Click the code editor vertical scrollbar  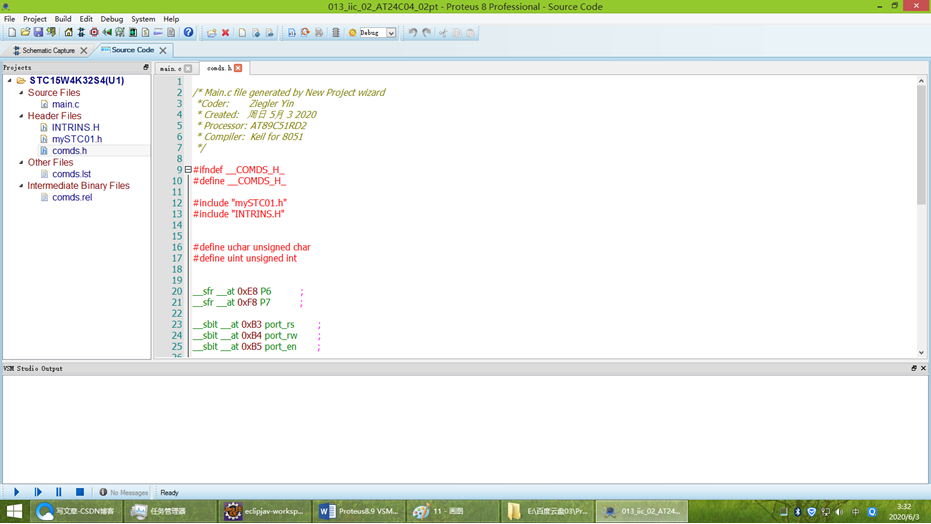coord(921,145)
